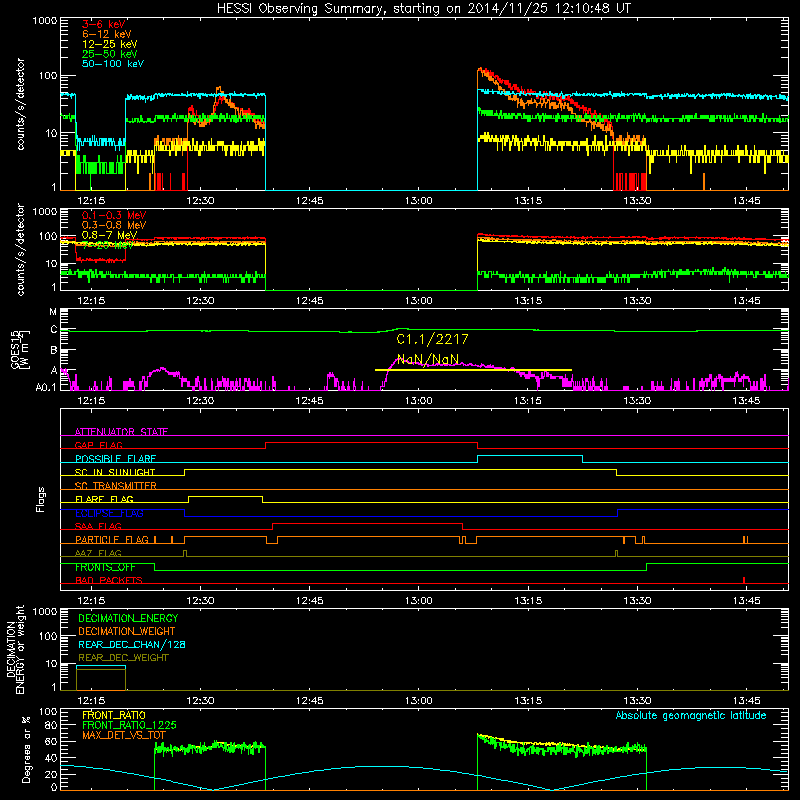Select the 6-12 keV legend label
The height and width of the screenshot is (800, 800).
pyautogui.click(x=107, y=34)
